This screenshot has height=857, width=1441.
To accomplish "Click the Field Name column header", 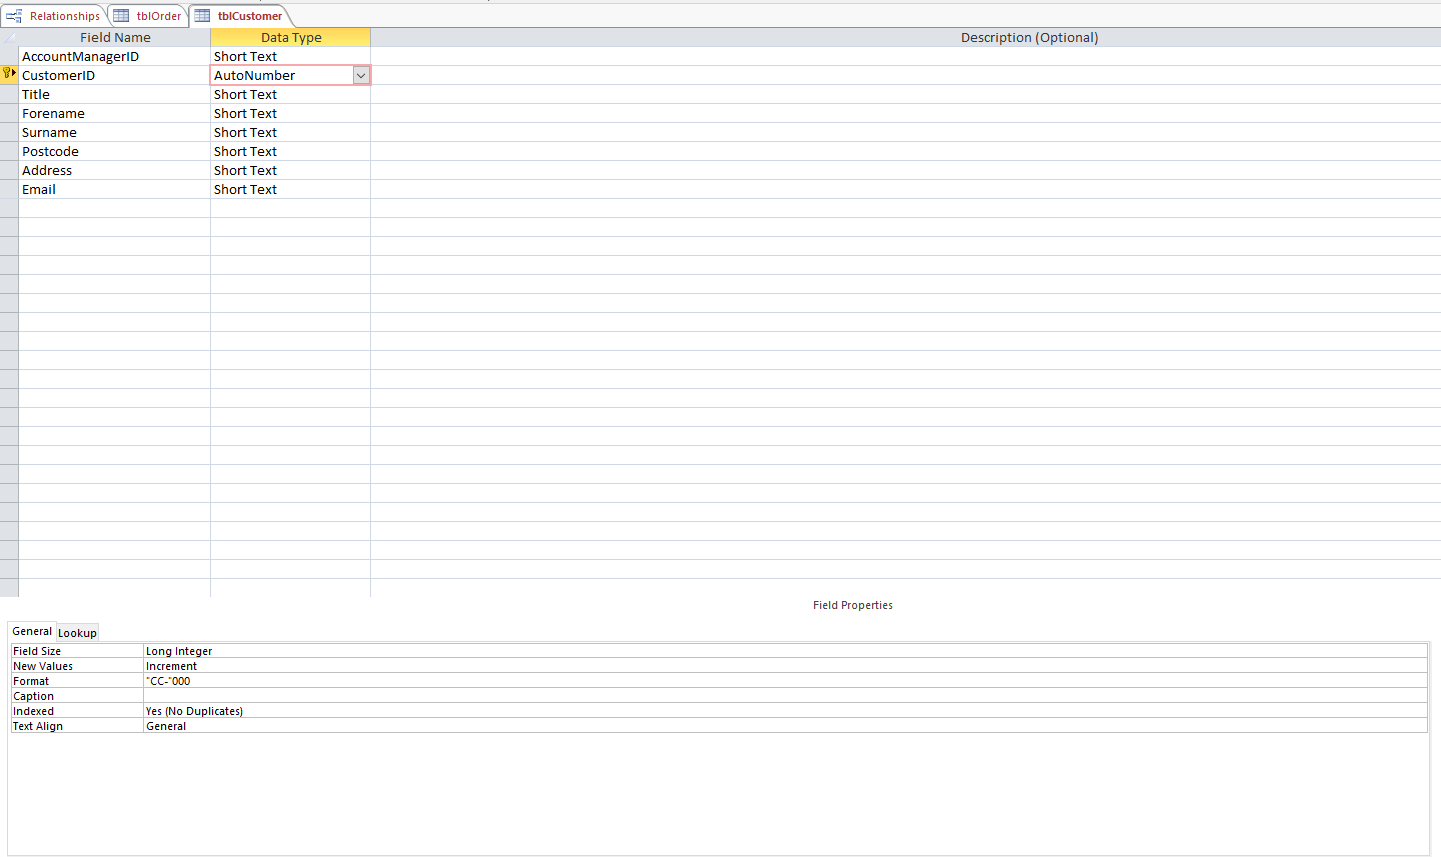I will tap(115, 38).
